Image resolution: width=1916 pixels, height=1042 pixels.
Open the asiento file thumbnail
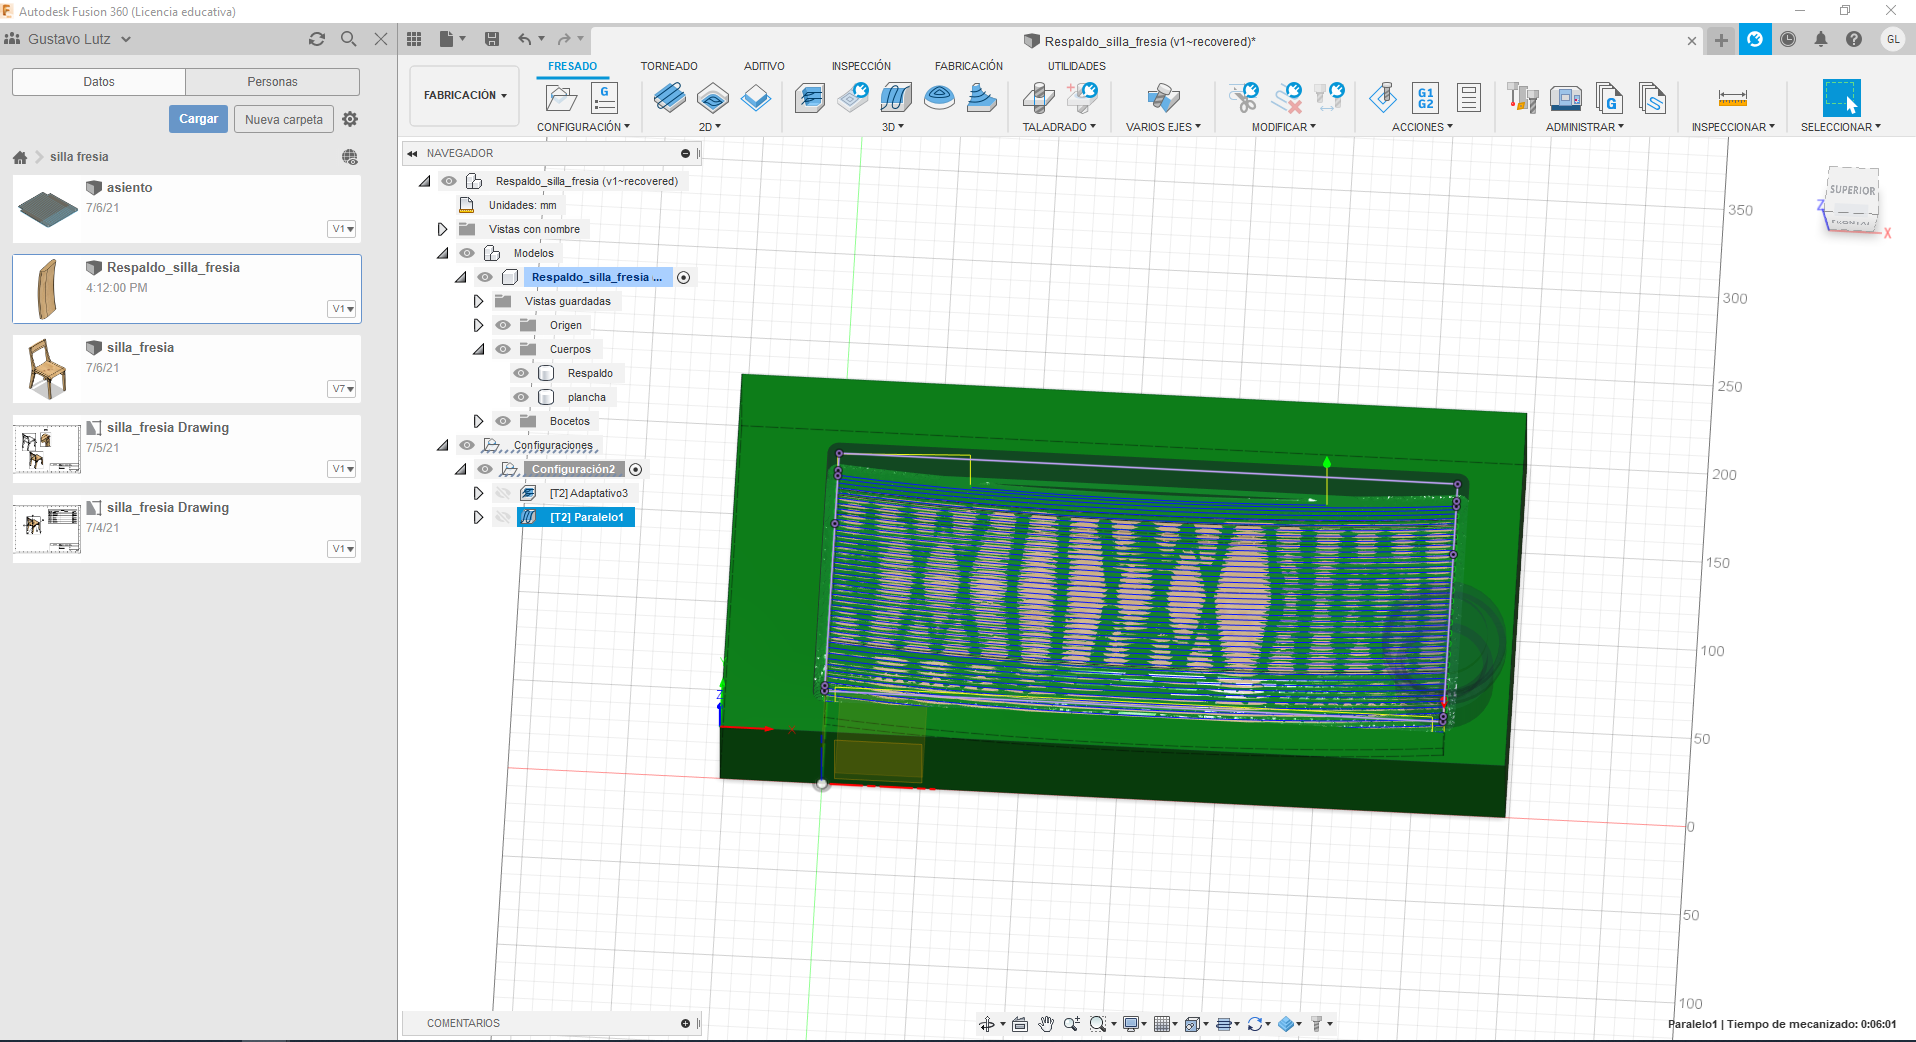click(x=47, y=209)
